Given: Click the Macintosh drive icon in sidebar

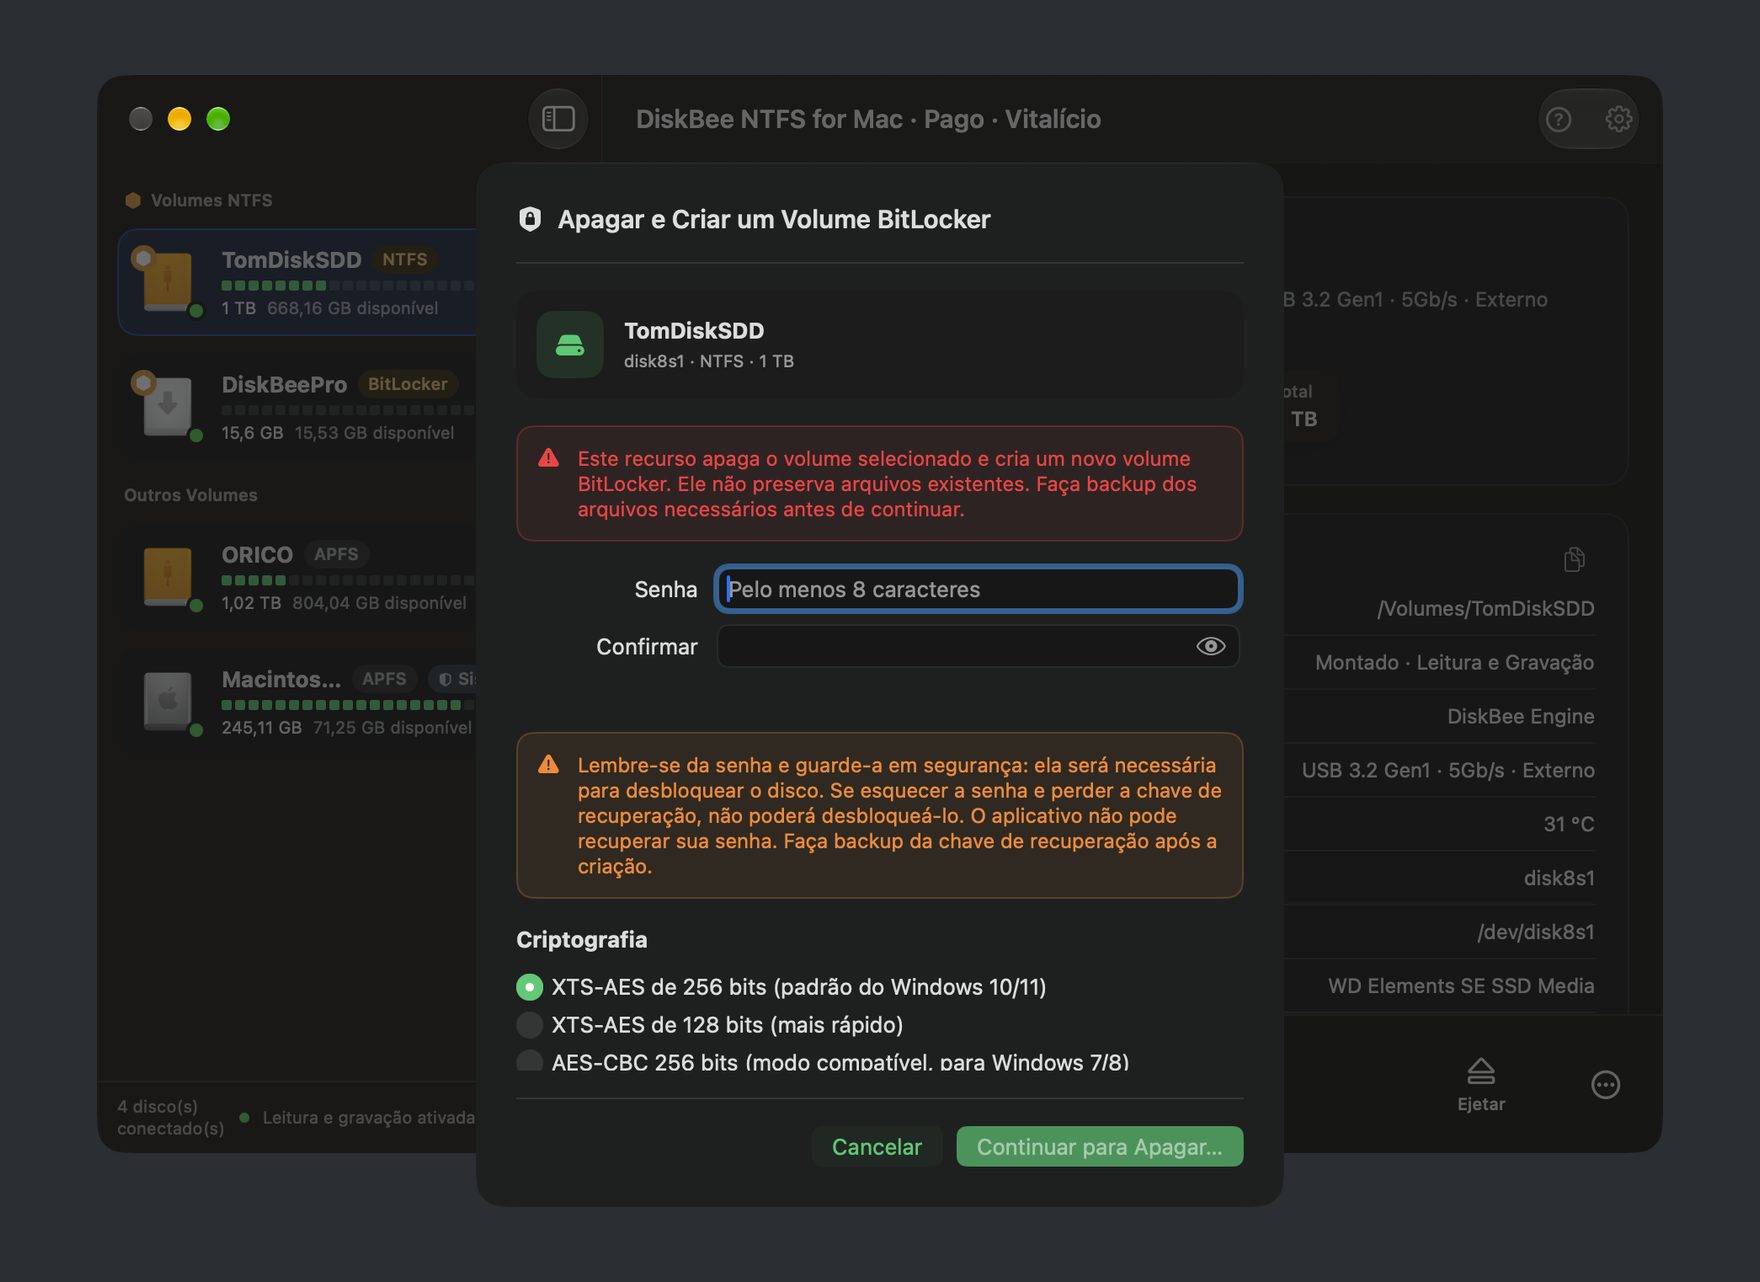Looking at the screenshot, I should (x=167, y=701).
